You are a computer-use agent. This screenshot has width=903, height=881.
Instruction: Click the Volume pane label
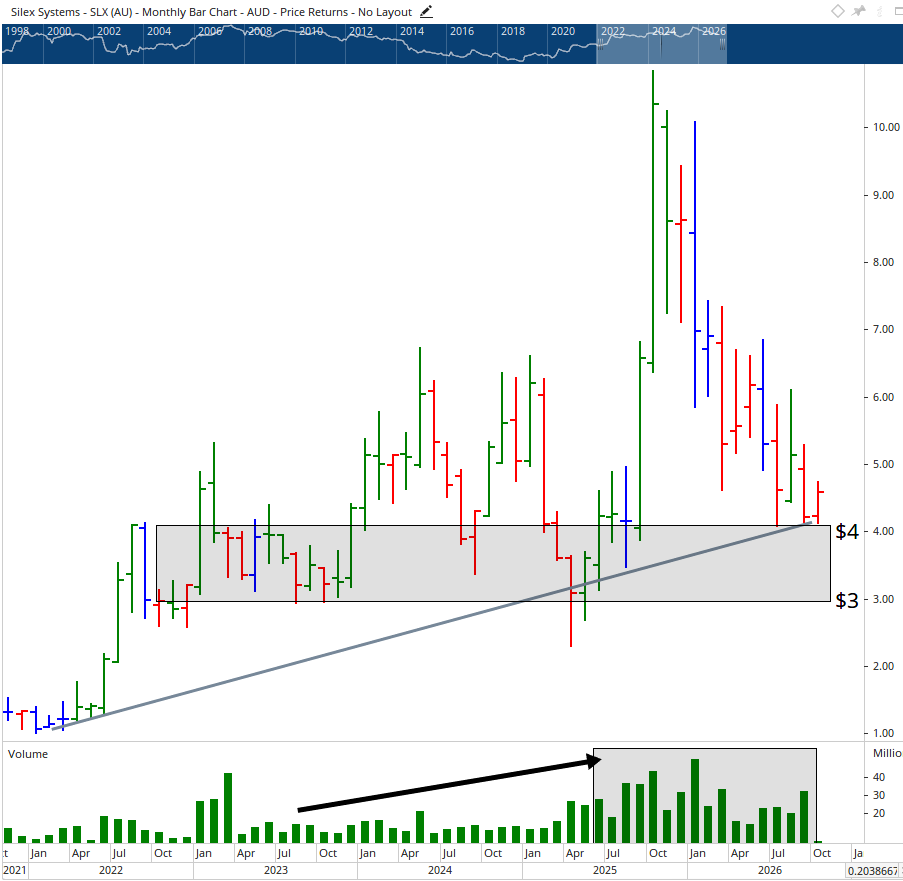pyautogui.click(x=28, y=754)
